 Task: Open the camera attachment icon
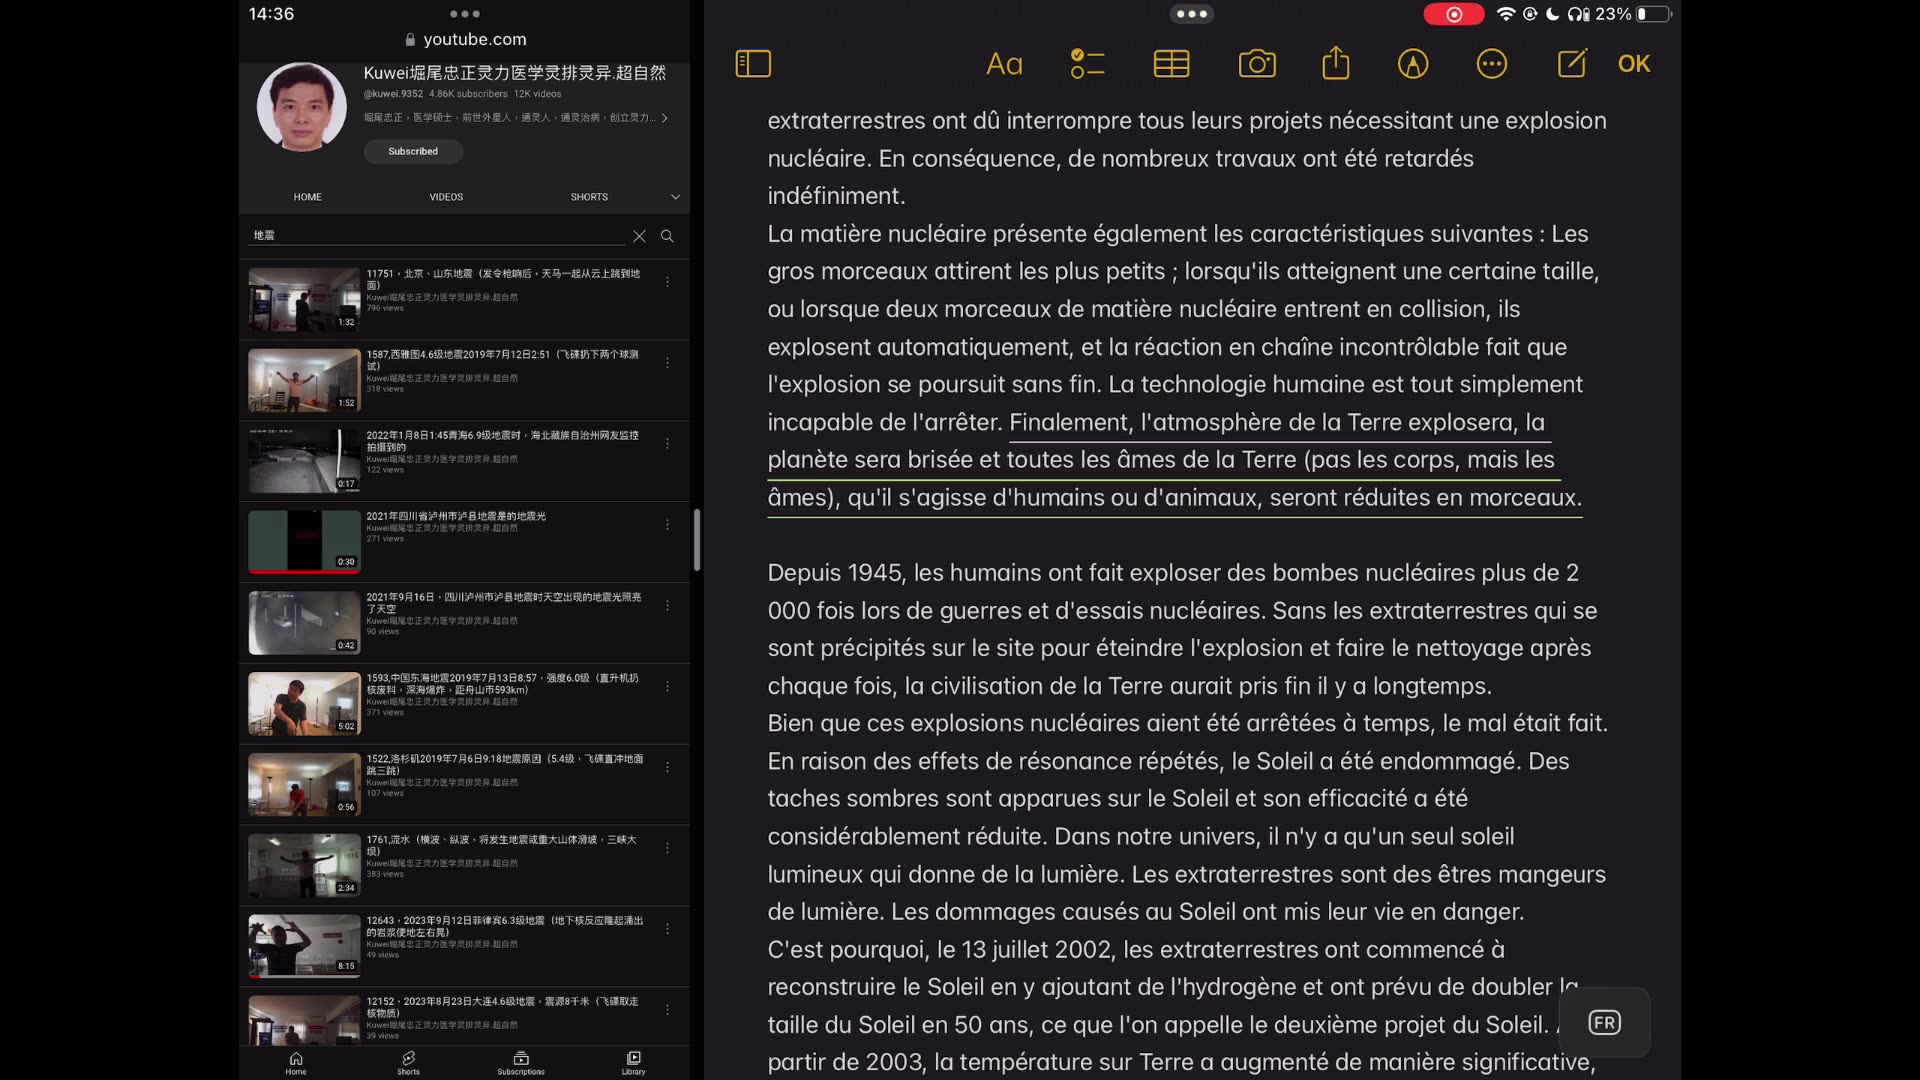pos(1257,64)
